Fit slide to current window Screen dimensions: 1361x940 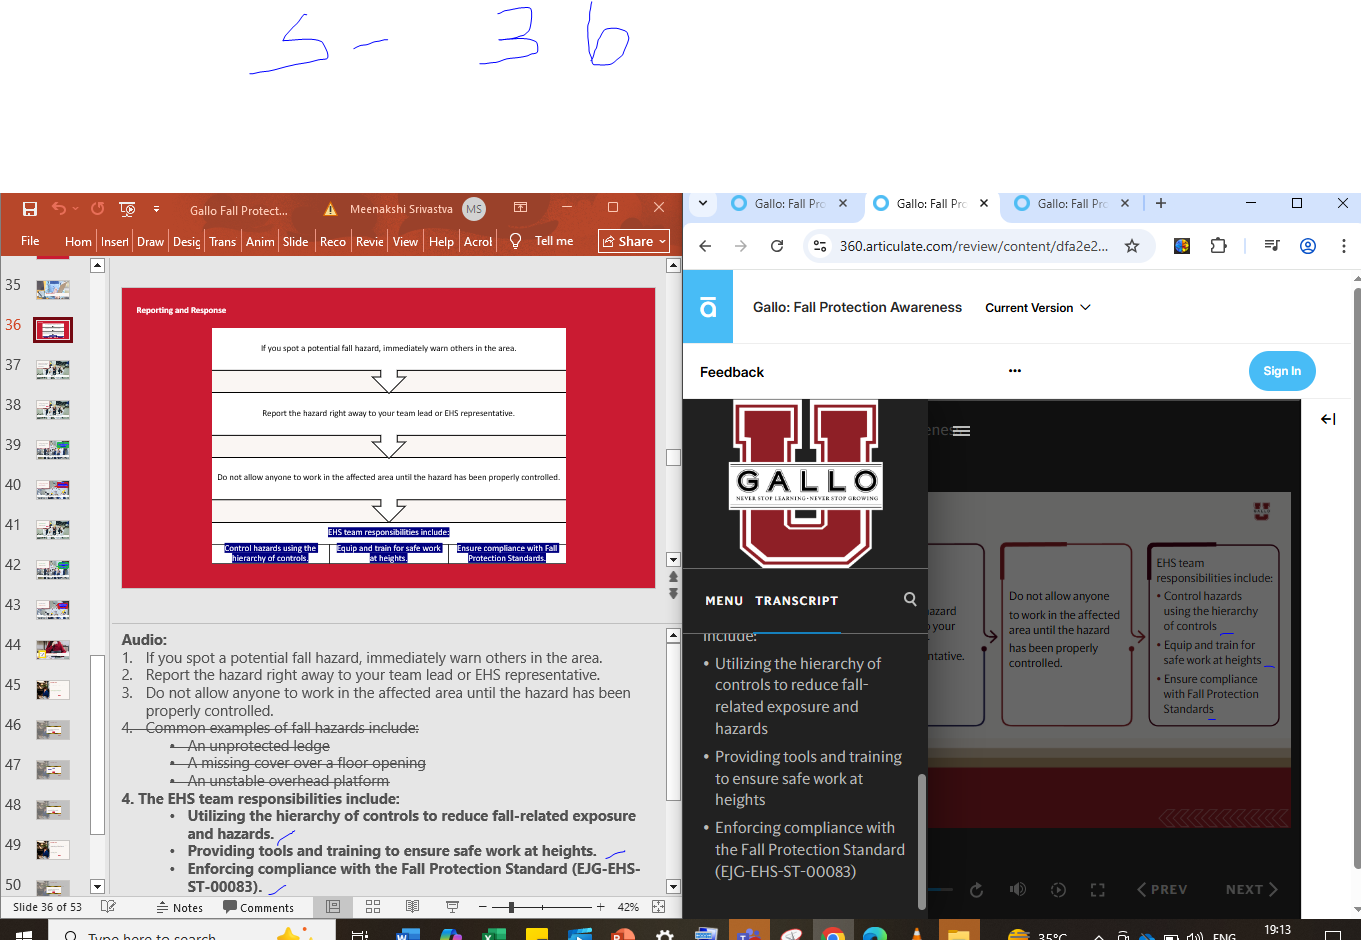(x=658, y=906)
